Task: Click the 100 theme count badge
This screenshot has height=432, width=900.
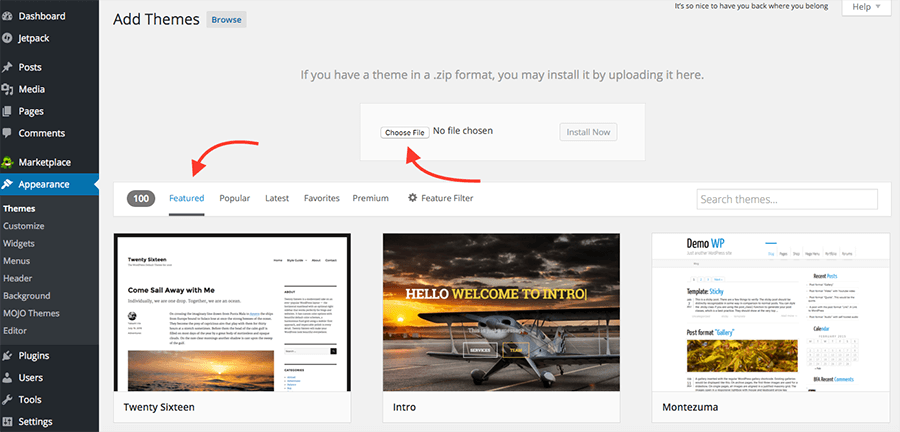Action: click(141, 199)
